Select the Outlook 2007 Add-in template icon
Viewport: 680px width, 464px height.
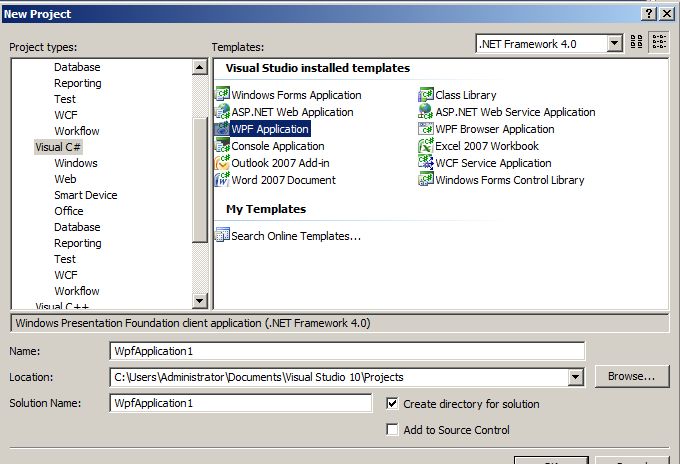(222, 162)
